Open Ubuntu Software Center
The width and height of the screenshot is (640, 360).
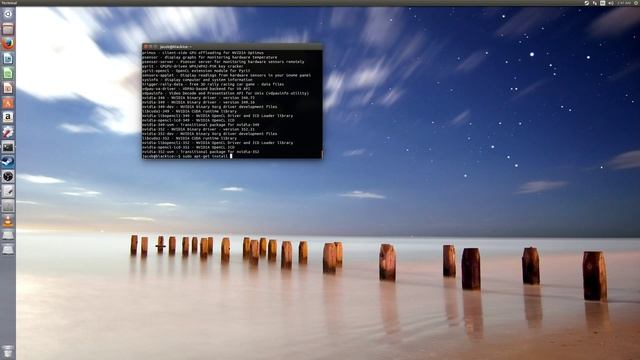click(8, 102)
